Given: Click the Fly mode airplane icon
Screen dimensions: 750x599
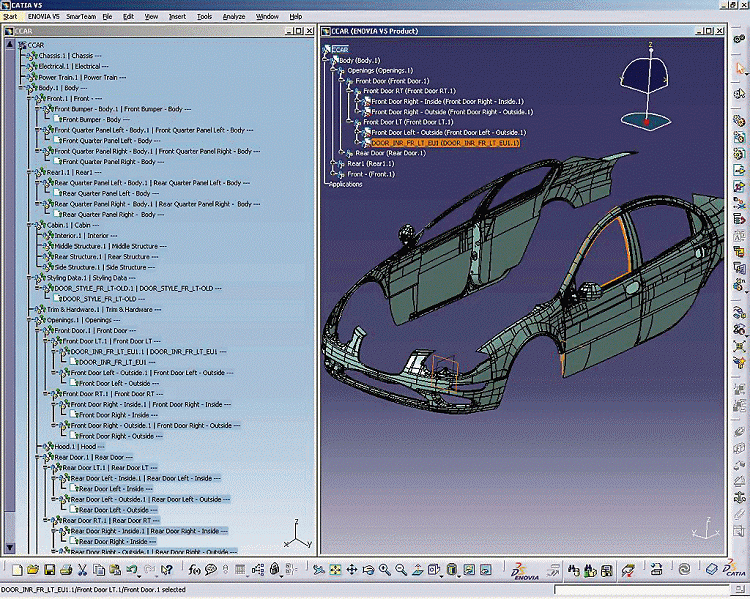Looking at the screenshot, I should (319, 570).
